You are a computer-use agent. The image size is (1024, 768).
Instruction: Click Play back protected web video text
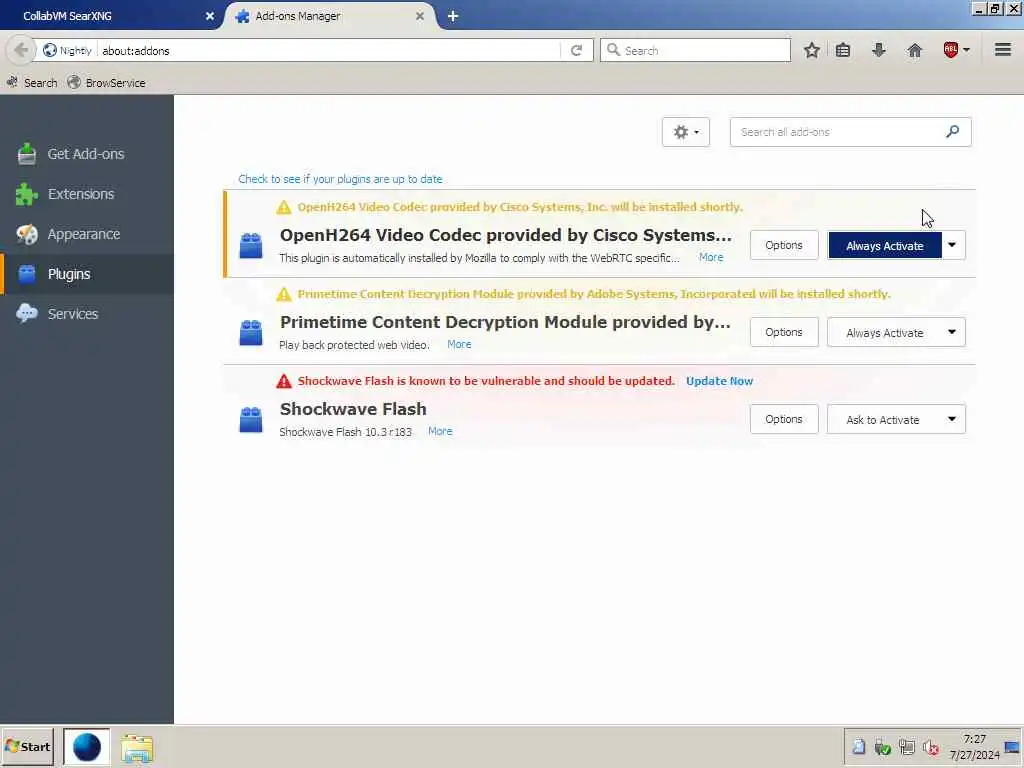click(x=354, y=345)
